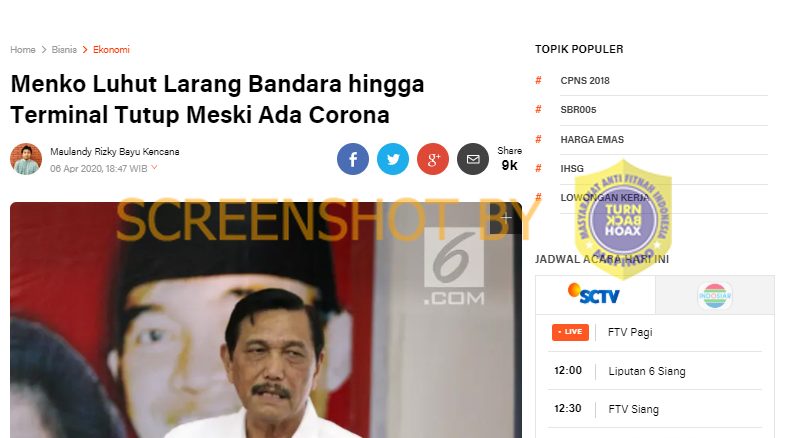Share article on Facebook icon
The image size is (787, 438).
(x=353, y=159)
